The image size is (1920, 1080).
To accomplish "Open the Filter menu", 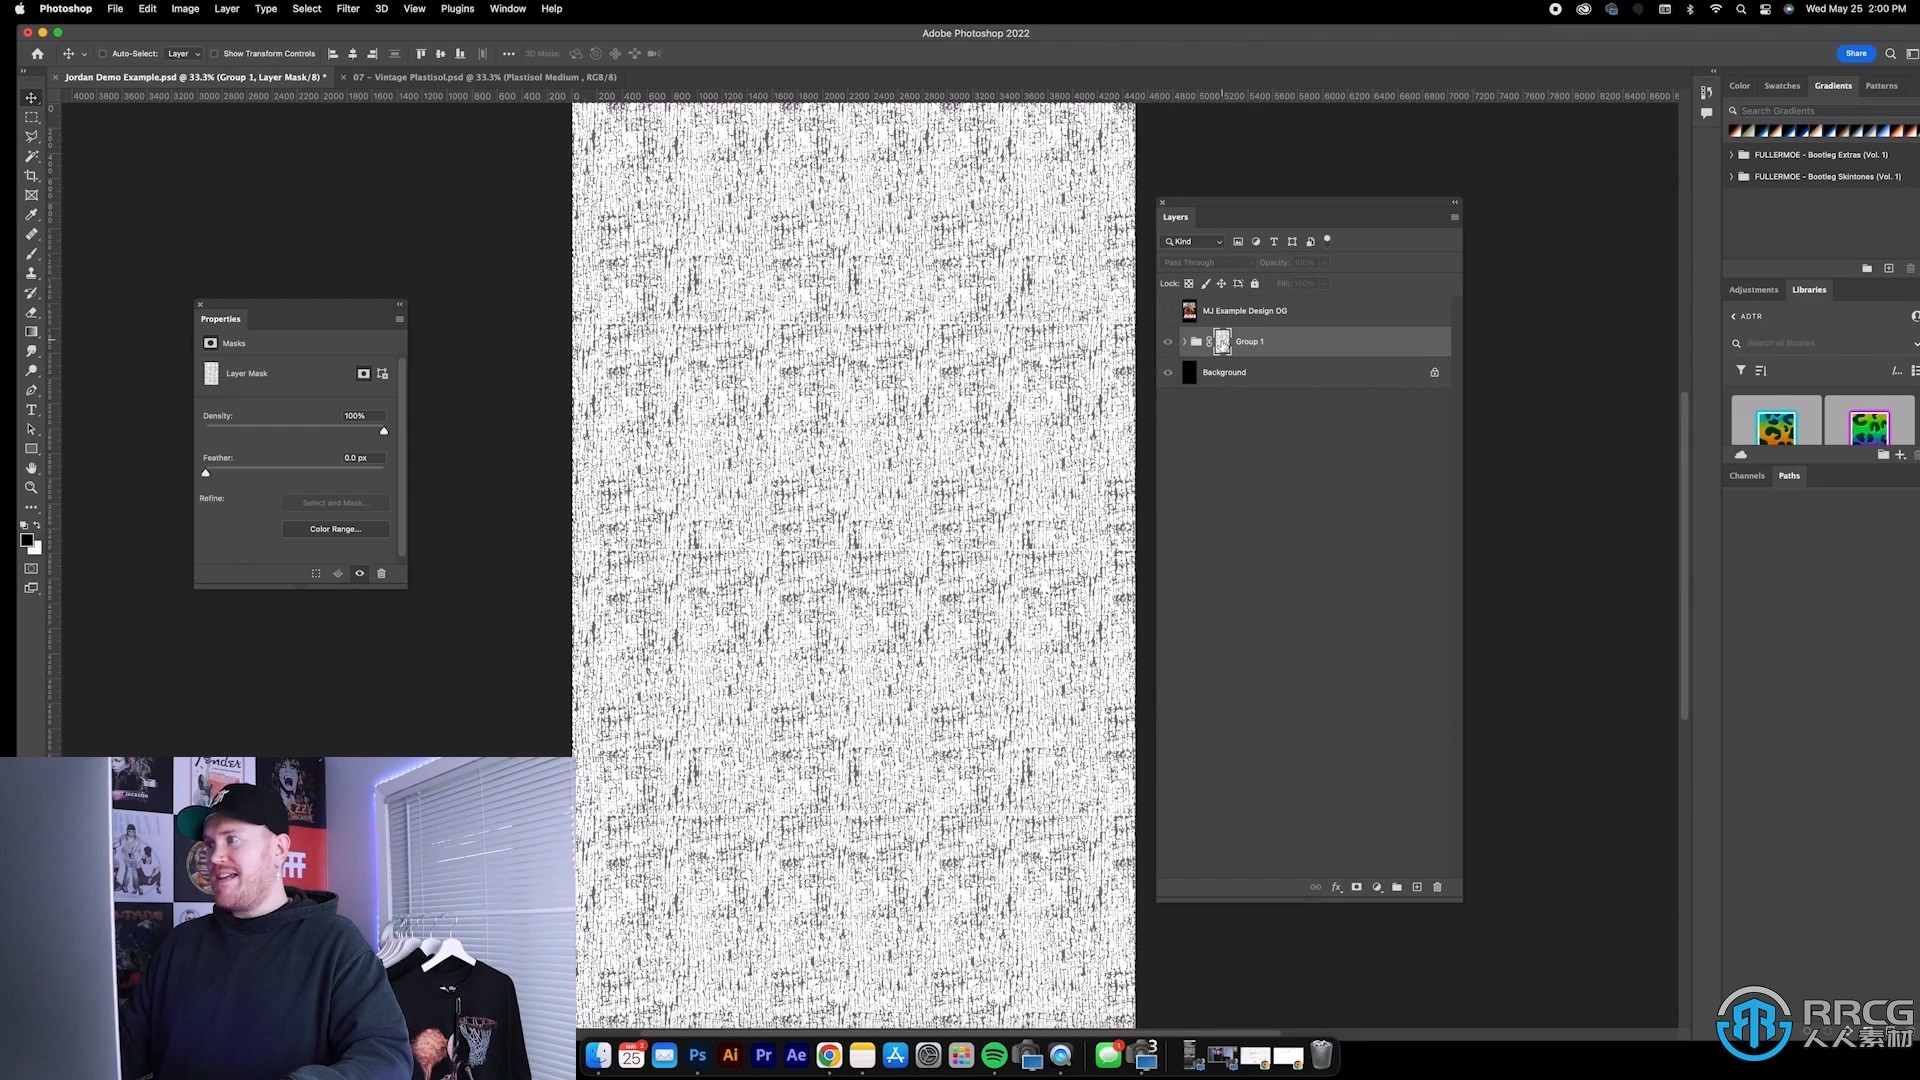I will (x=347, y=9).
